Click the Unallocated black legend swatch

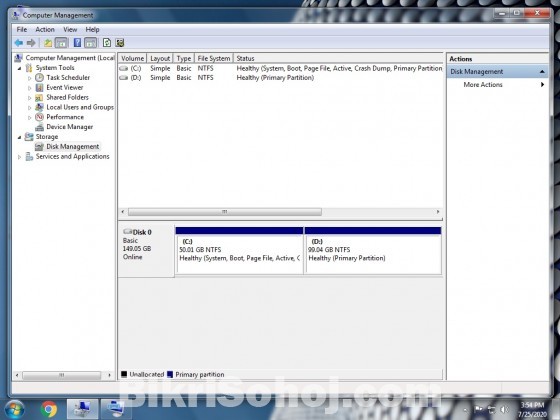(x=124, y=374)
